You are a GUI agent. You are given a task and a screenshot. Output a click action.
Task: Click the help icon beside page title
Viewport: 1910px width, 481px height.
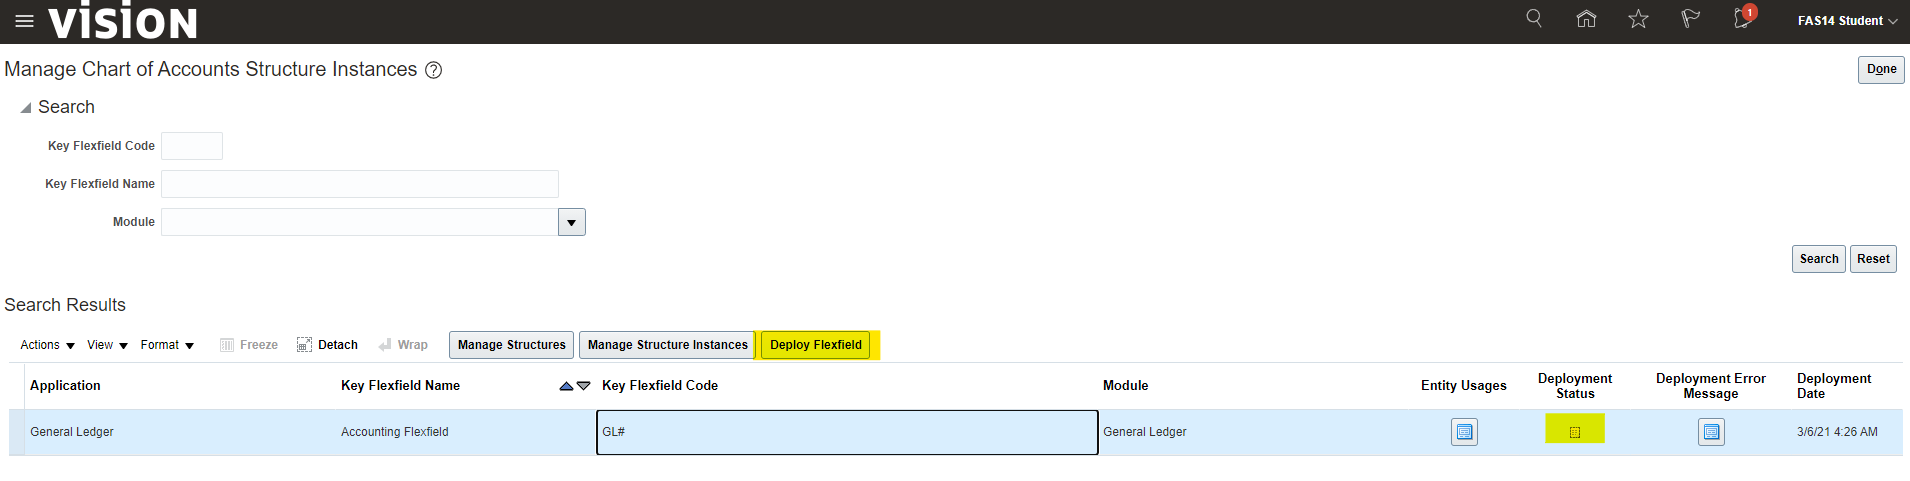(434, 70)
